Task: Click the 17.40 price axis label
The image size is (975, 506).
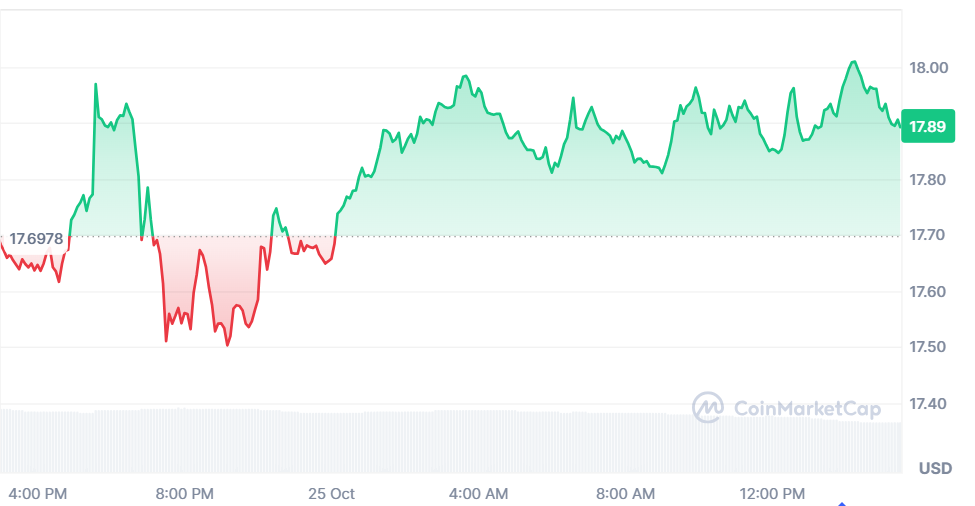Action: (x=928, y=403)
